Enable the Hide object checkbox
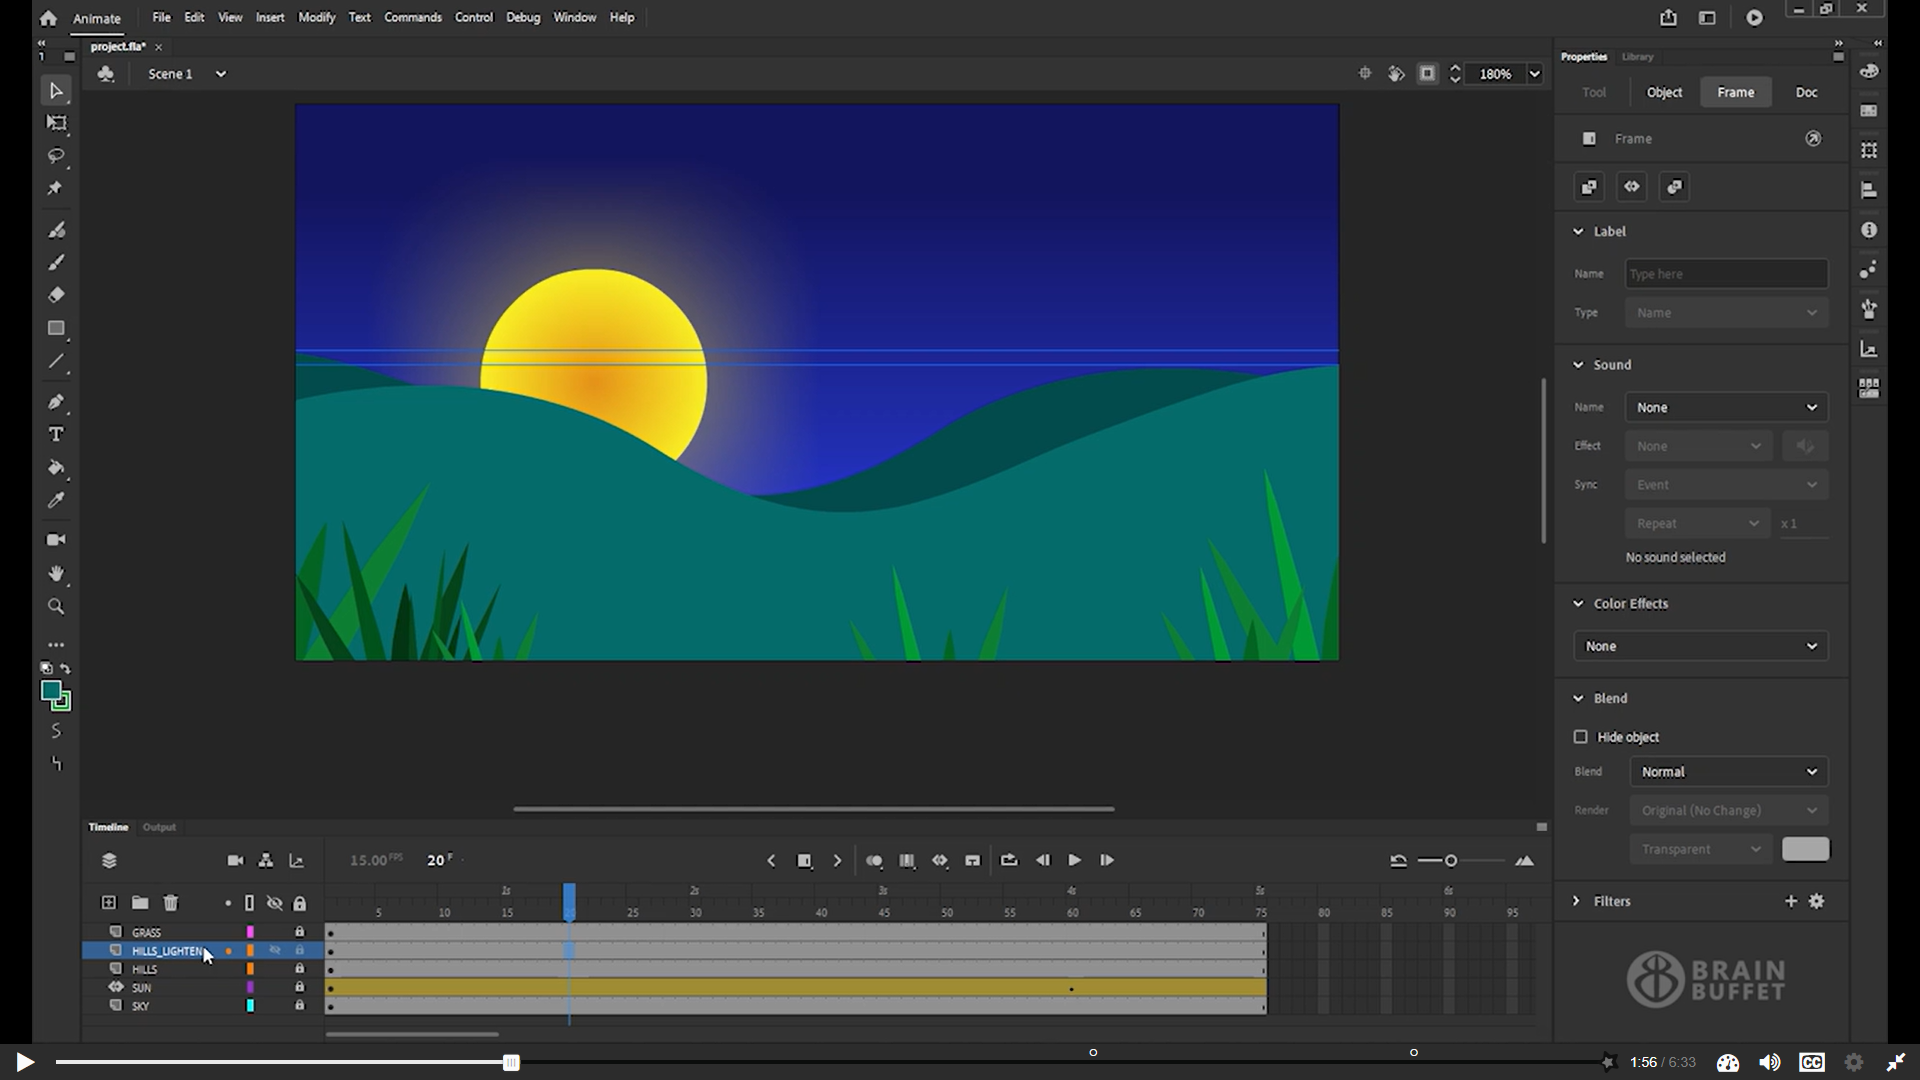 (1581, 737)
